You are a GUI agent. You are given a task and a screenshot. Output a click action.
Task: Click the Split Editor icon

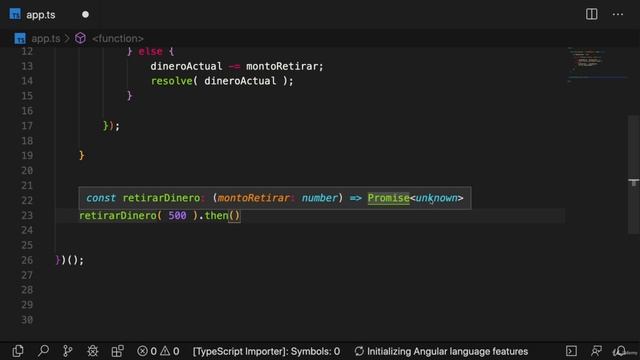click(x=591, y=14)
